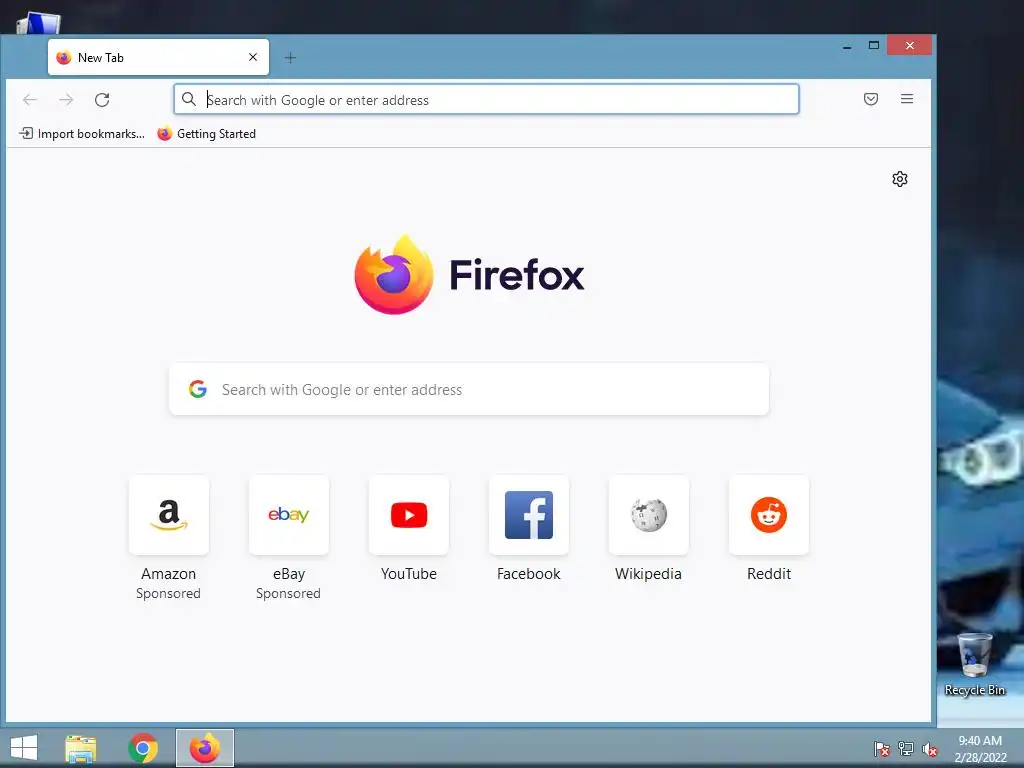Launch Chrome from the taskbar

pos(143,748)
